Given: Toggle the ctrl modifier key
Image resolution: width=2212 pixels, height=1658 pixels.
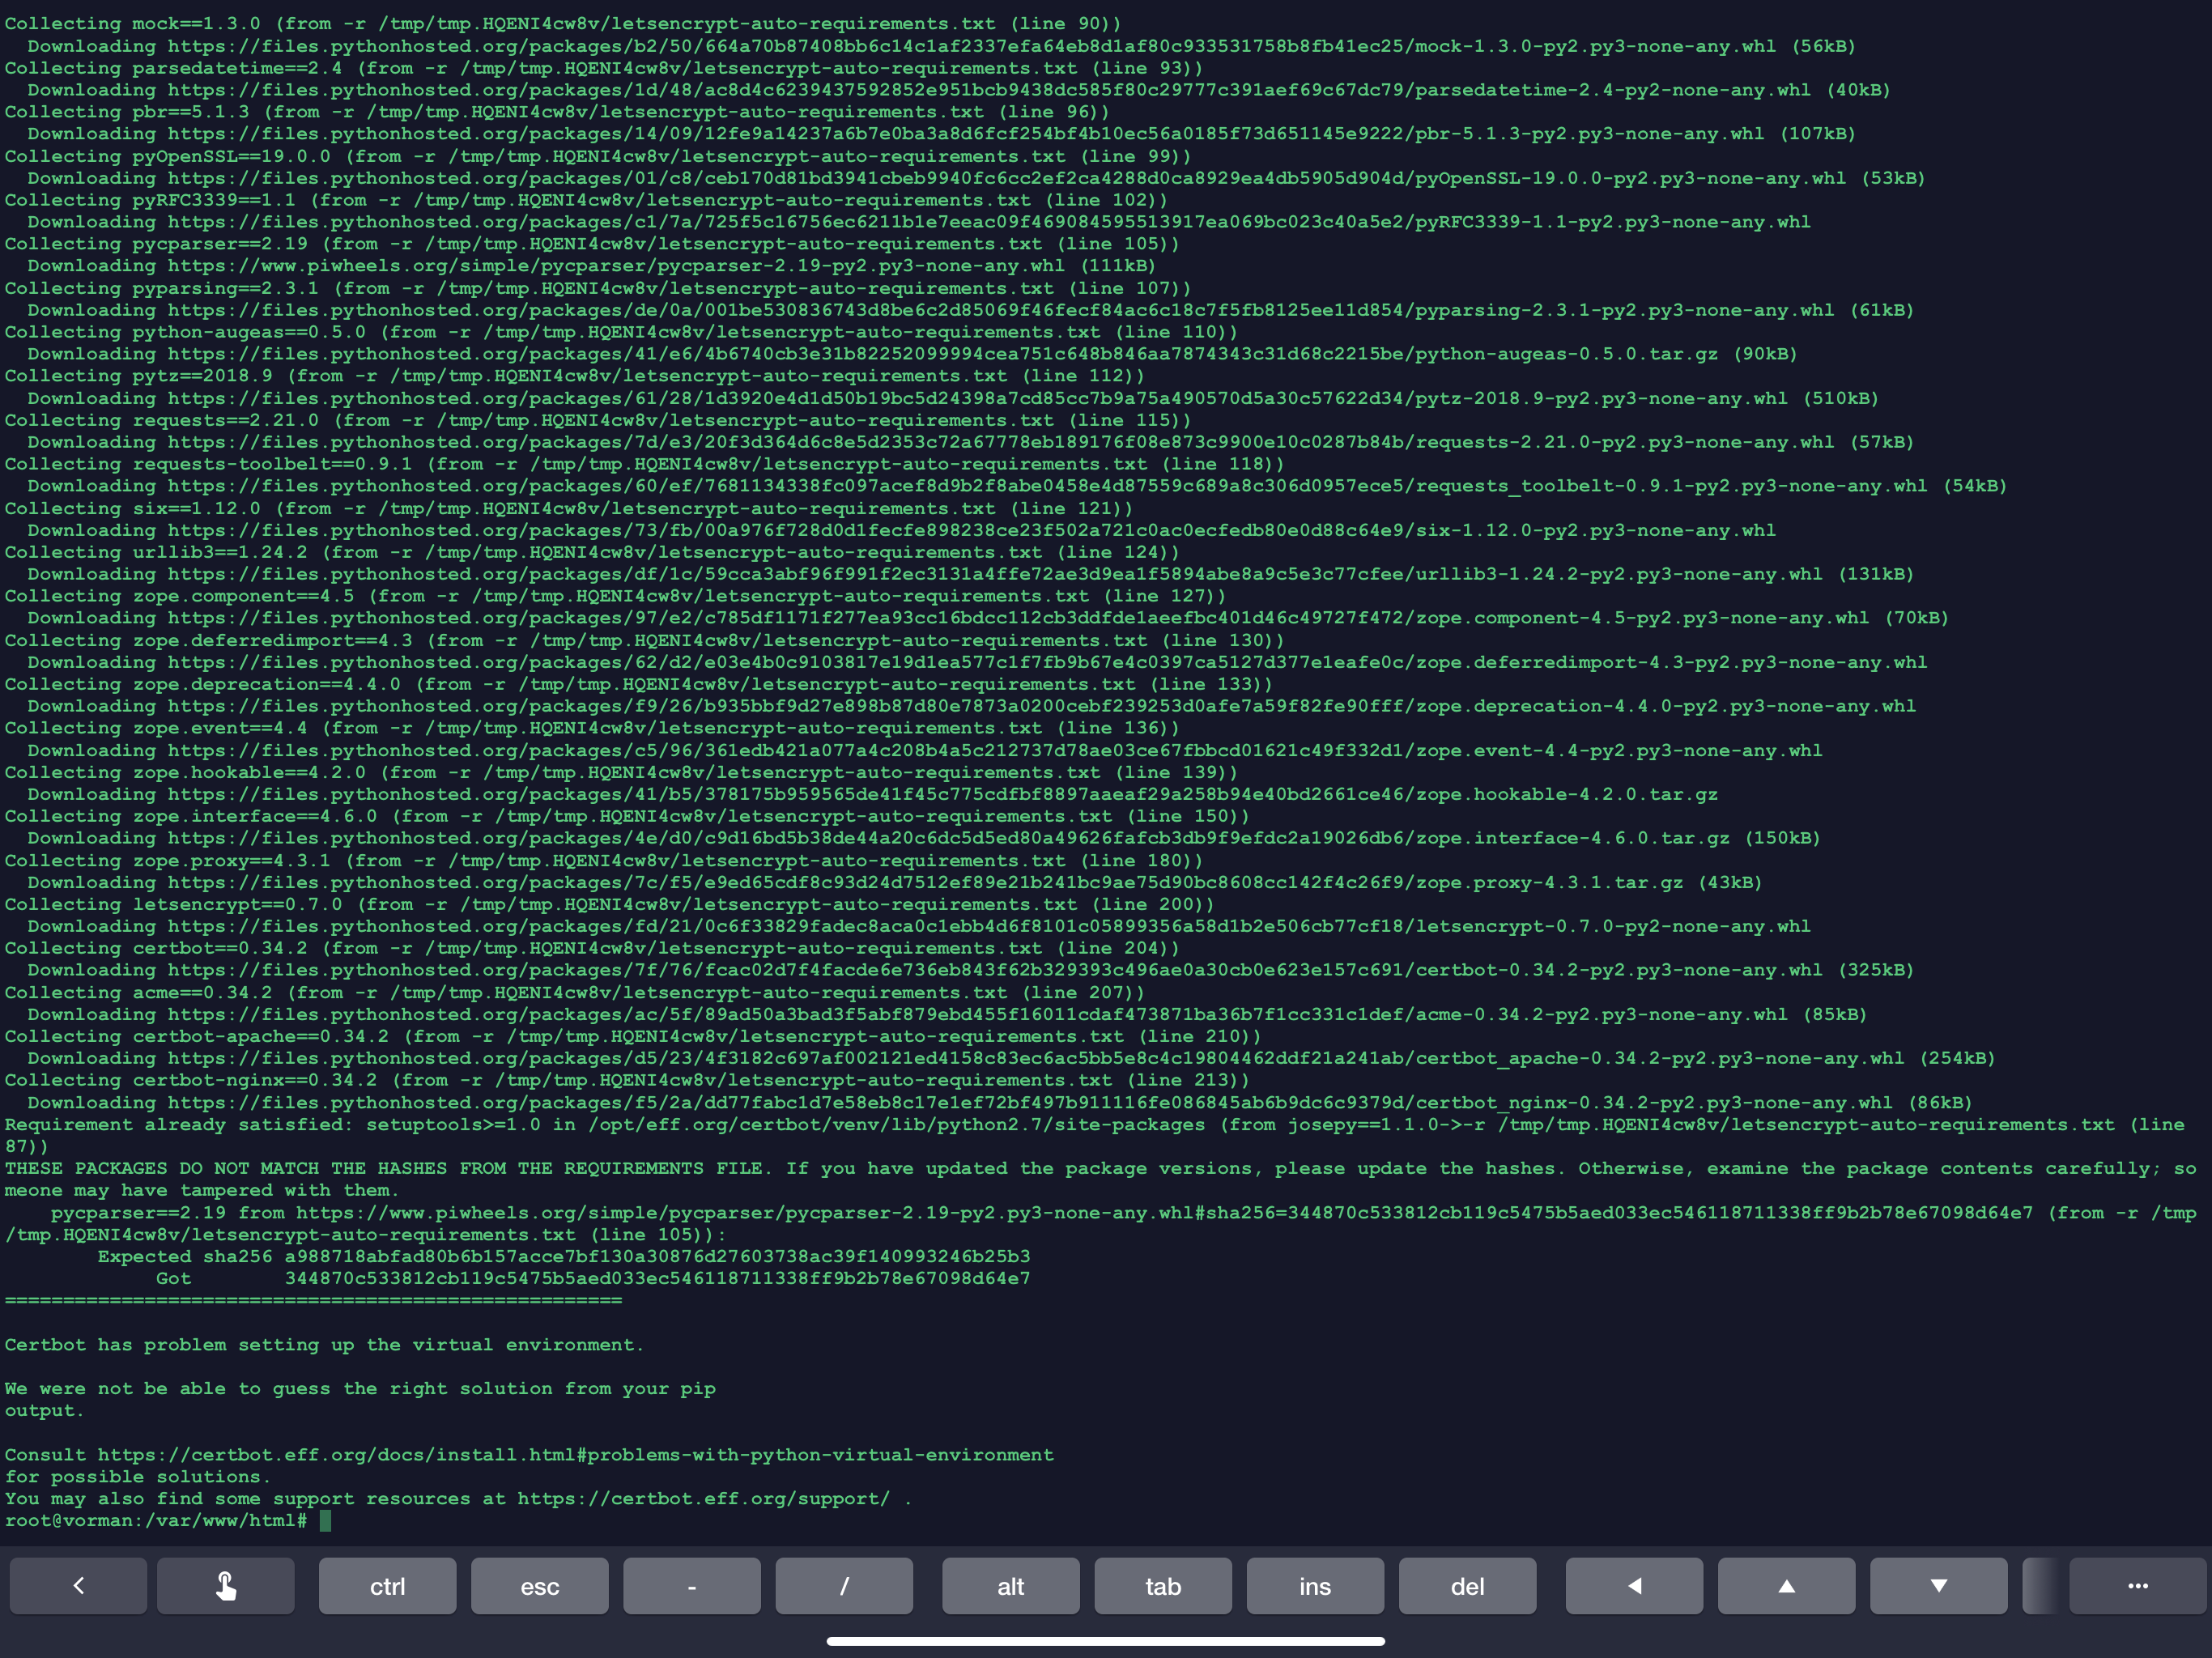Looking at the screenshot, I should pyautogui.click(x=387, y=1586).
